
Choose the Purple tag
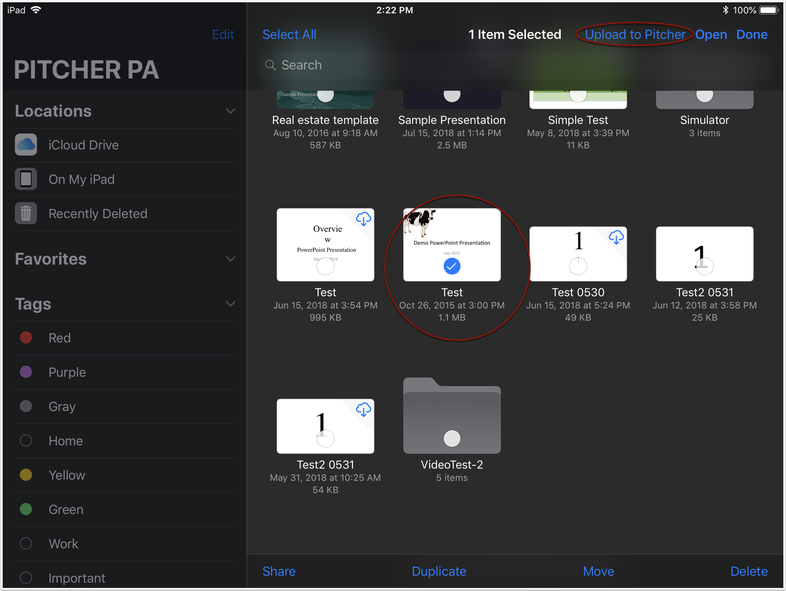pos(67,372)
